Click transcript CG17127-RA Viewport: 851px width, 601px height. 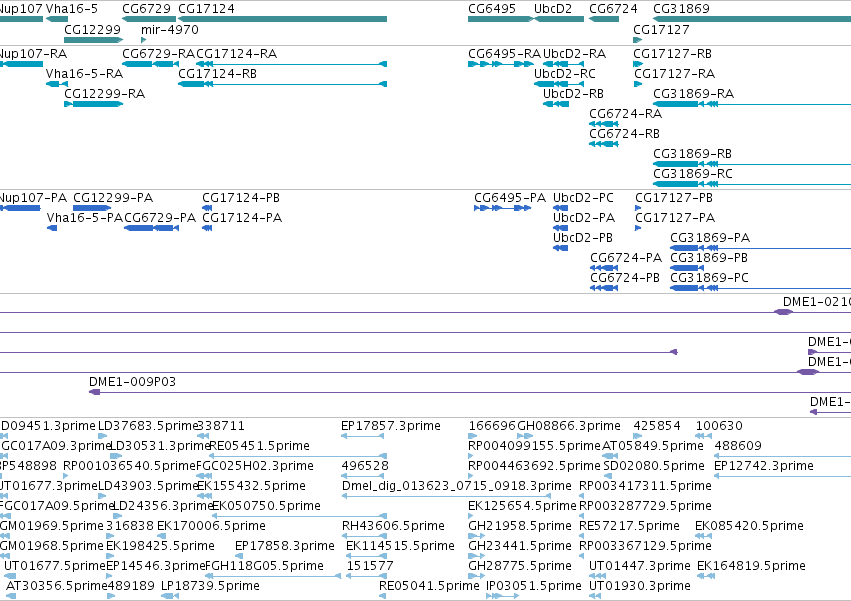638,84
